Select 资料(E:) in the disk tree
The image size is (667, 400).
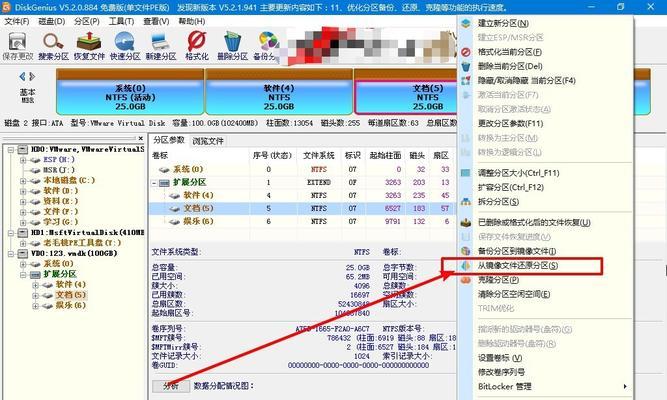[x=61, y=201]
